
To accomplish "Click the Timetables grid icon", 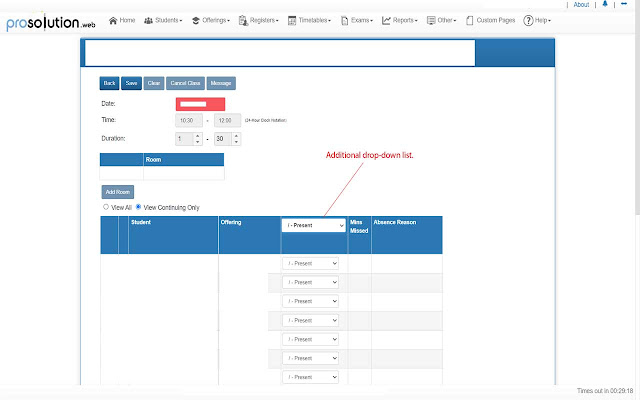I will coord(292,20).
